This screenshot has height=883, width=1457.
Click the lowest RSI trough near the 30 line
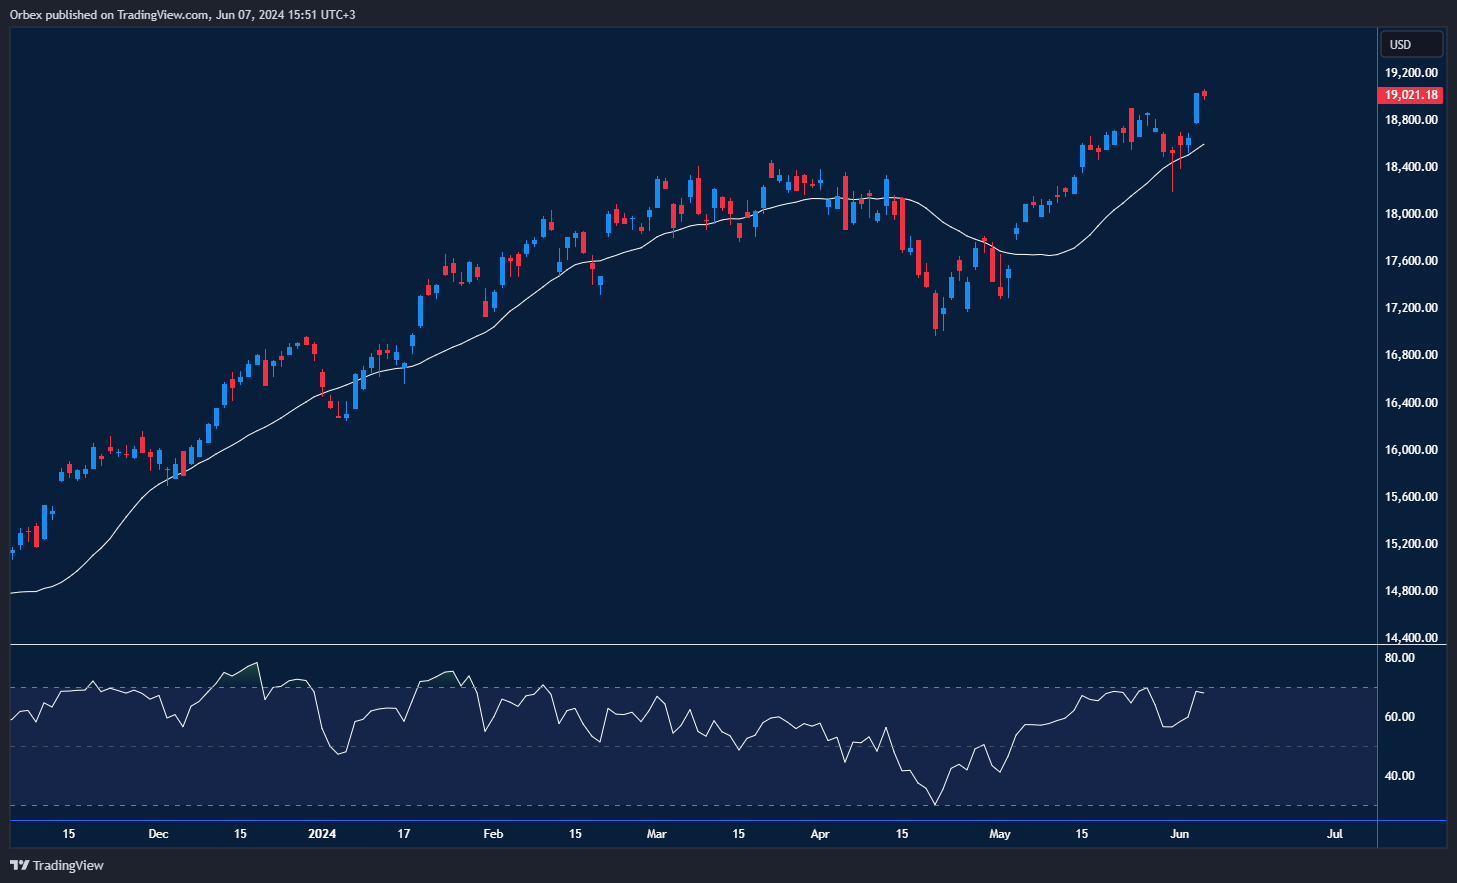coord(935,803)
